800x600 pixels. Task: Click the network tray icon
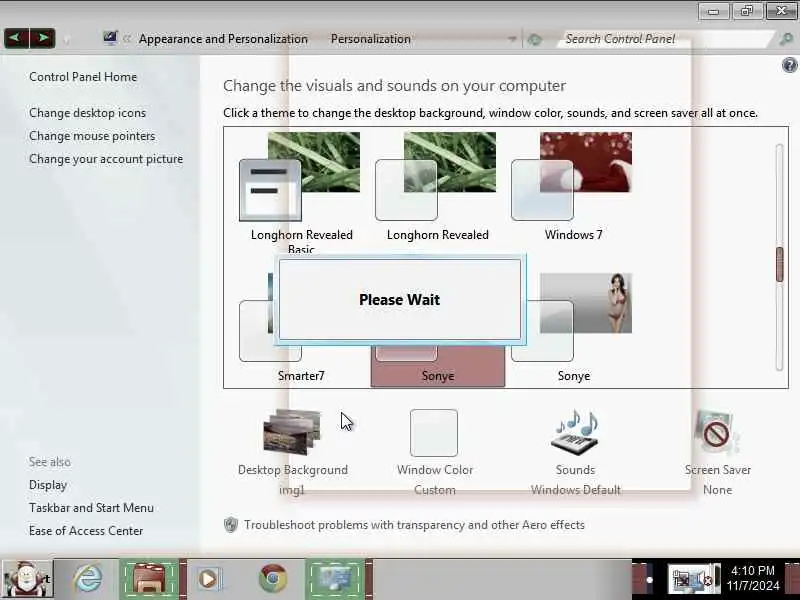click(x=681, y=580)
